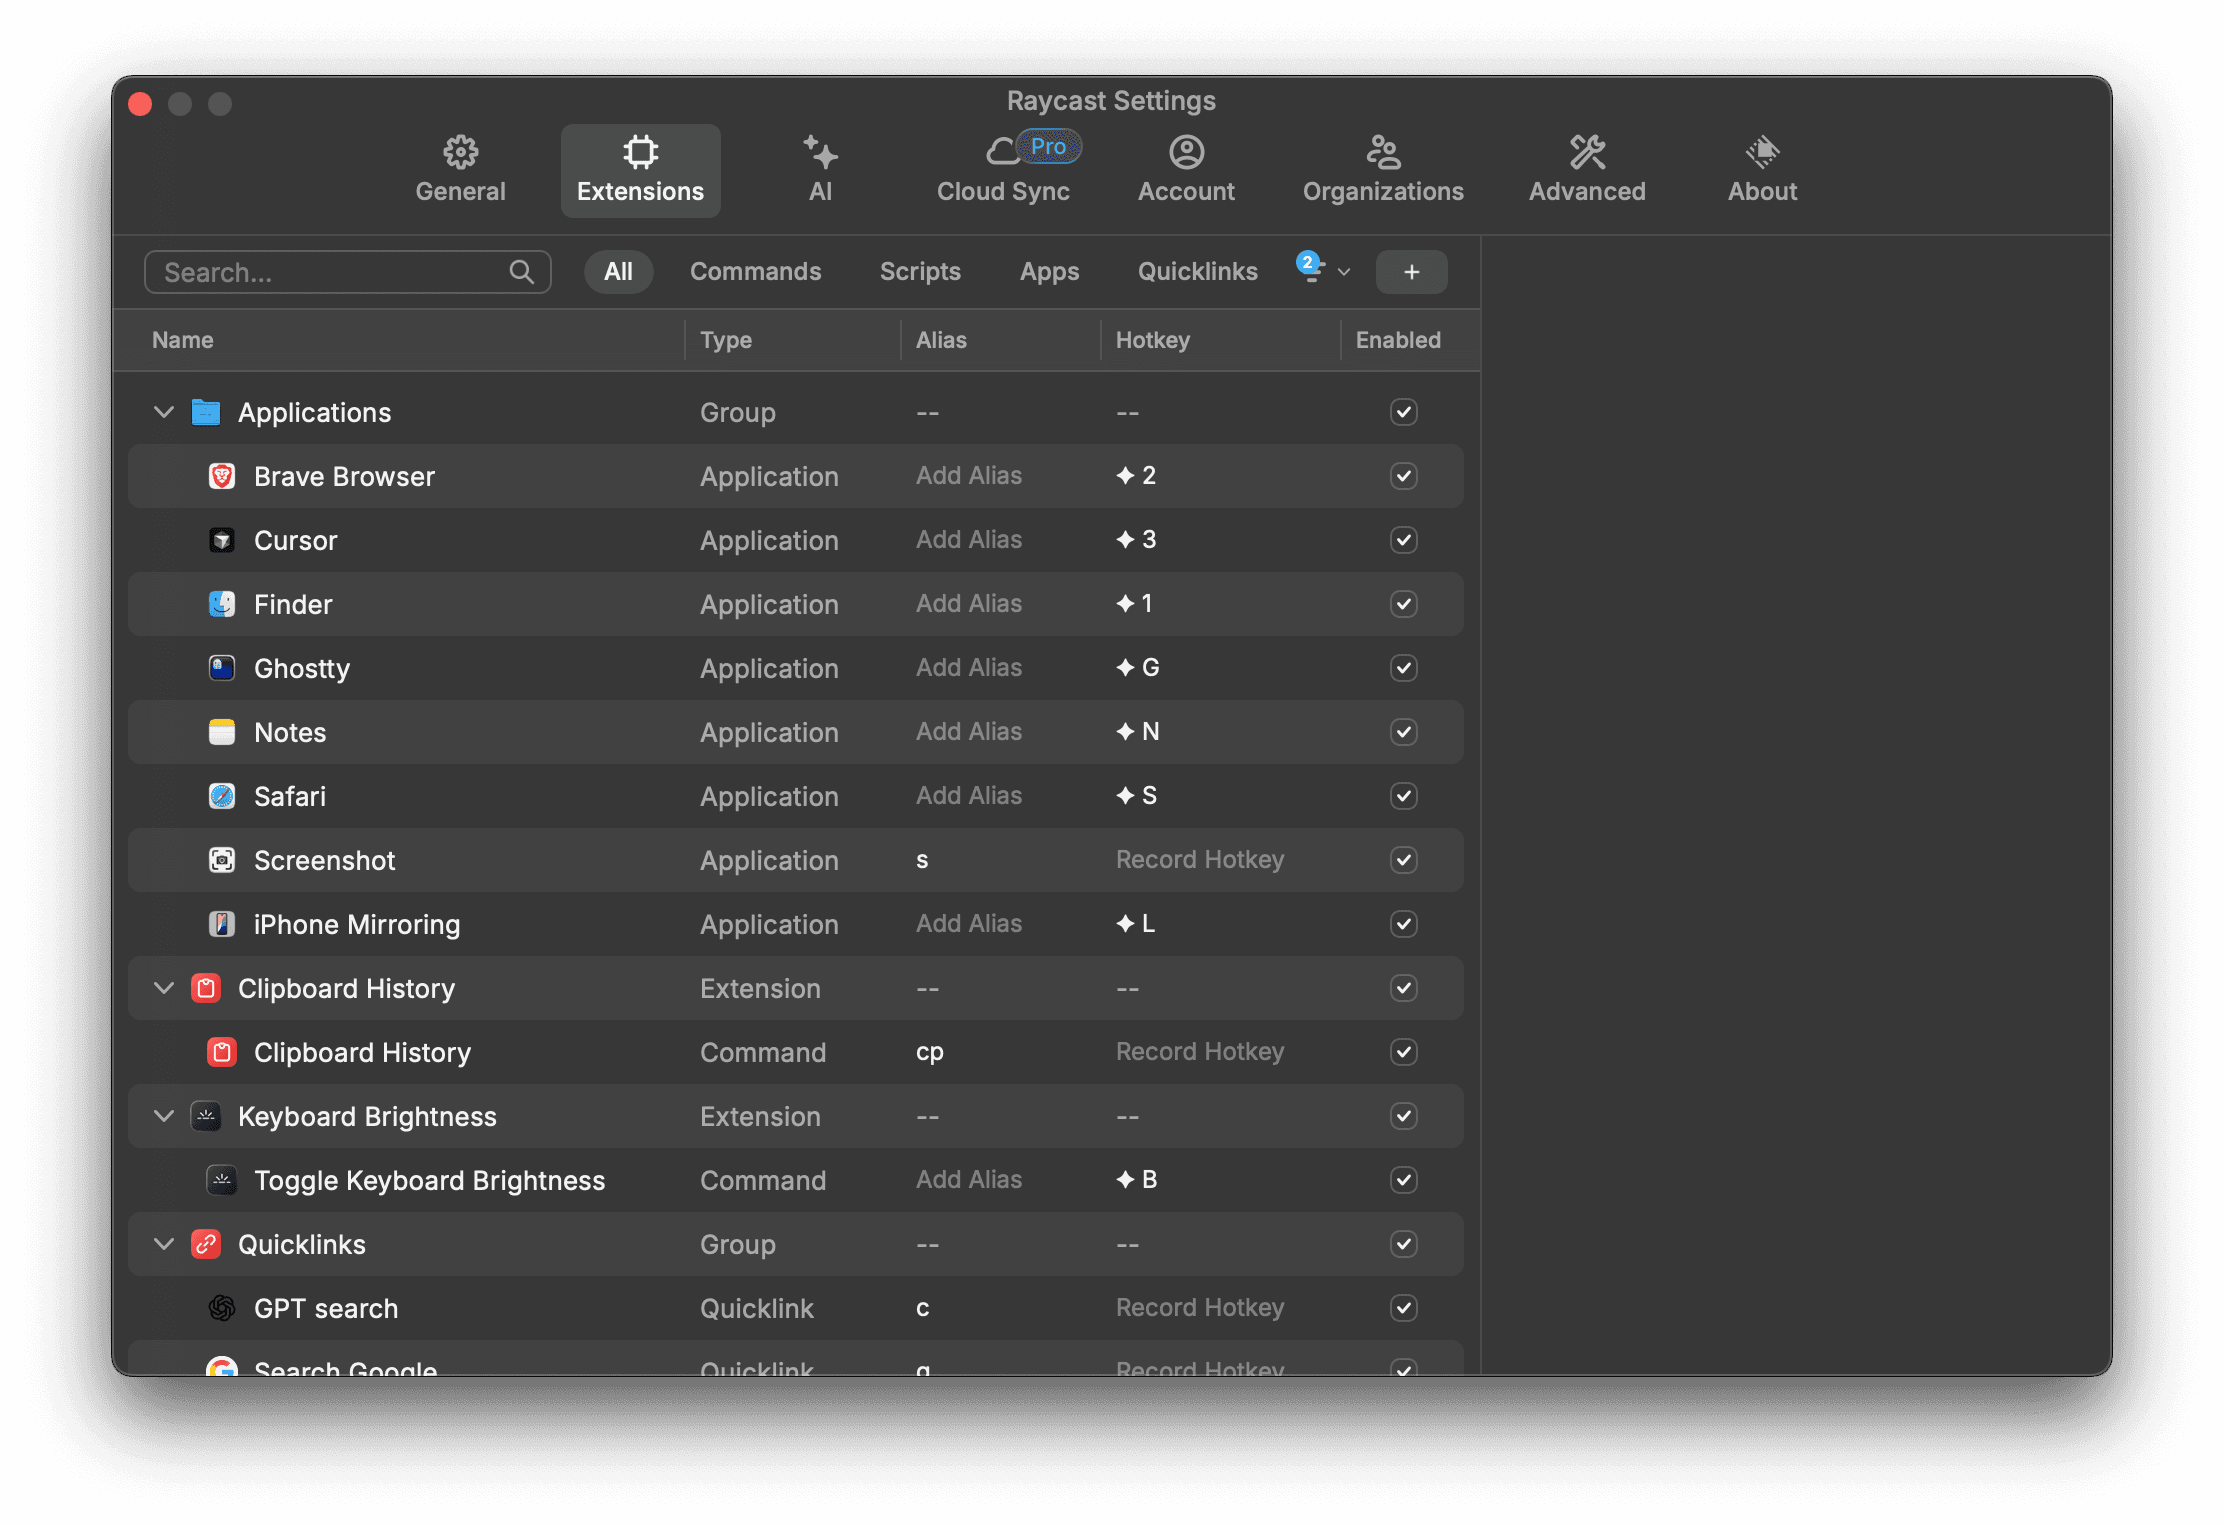The image size is (2224, 1524).
Task: Open the Organizations settings icon
Action: point(1383,152)
